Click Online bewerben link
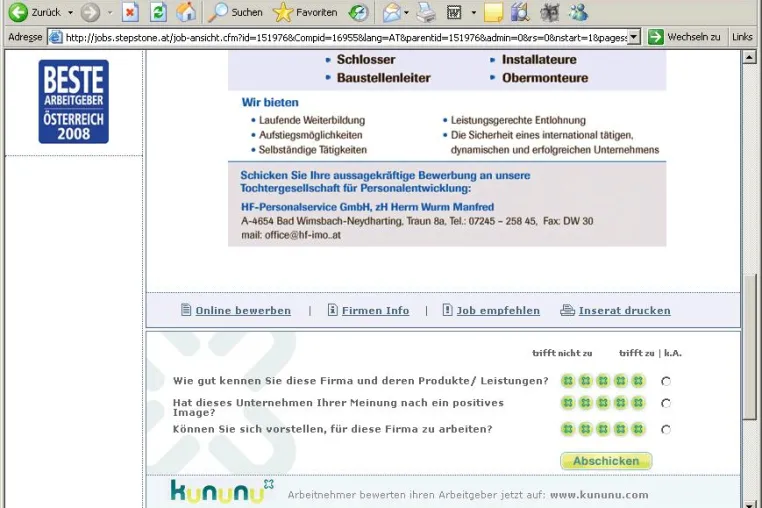 243,311
